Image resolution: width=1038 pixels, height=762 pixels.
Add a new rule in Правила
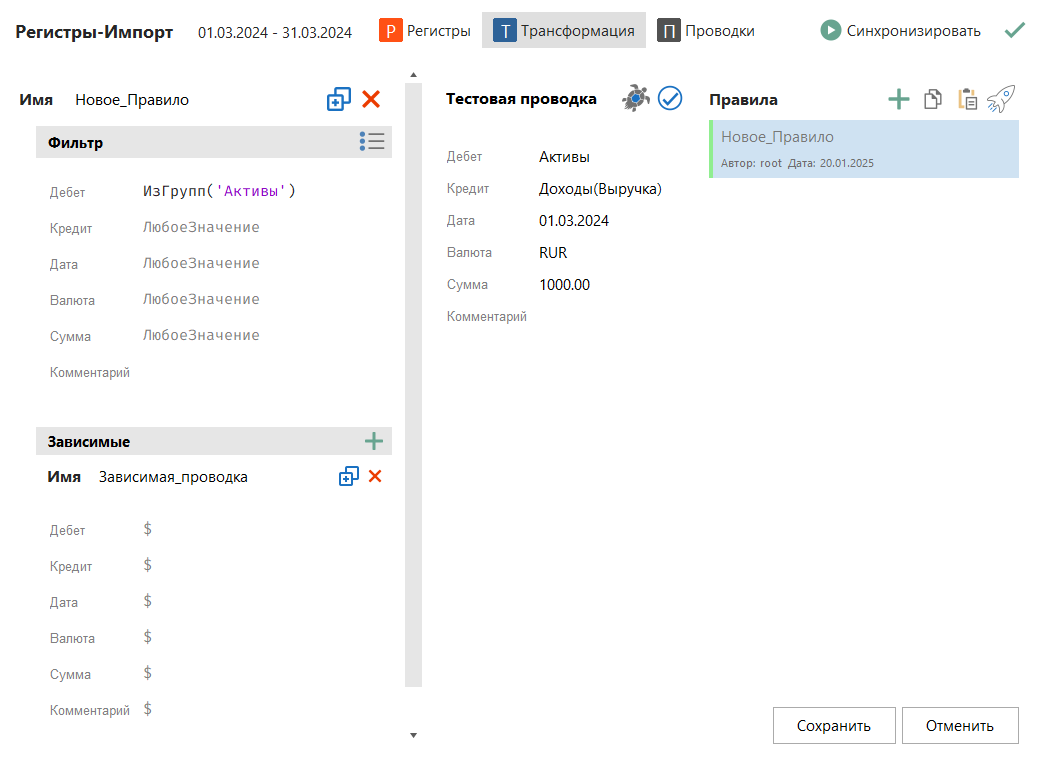coord(899,99)
